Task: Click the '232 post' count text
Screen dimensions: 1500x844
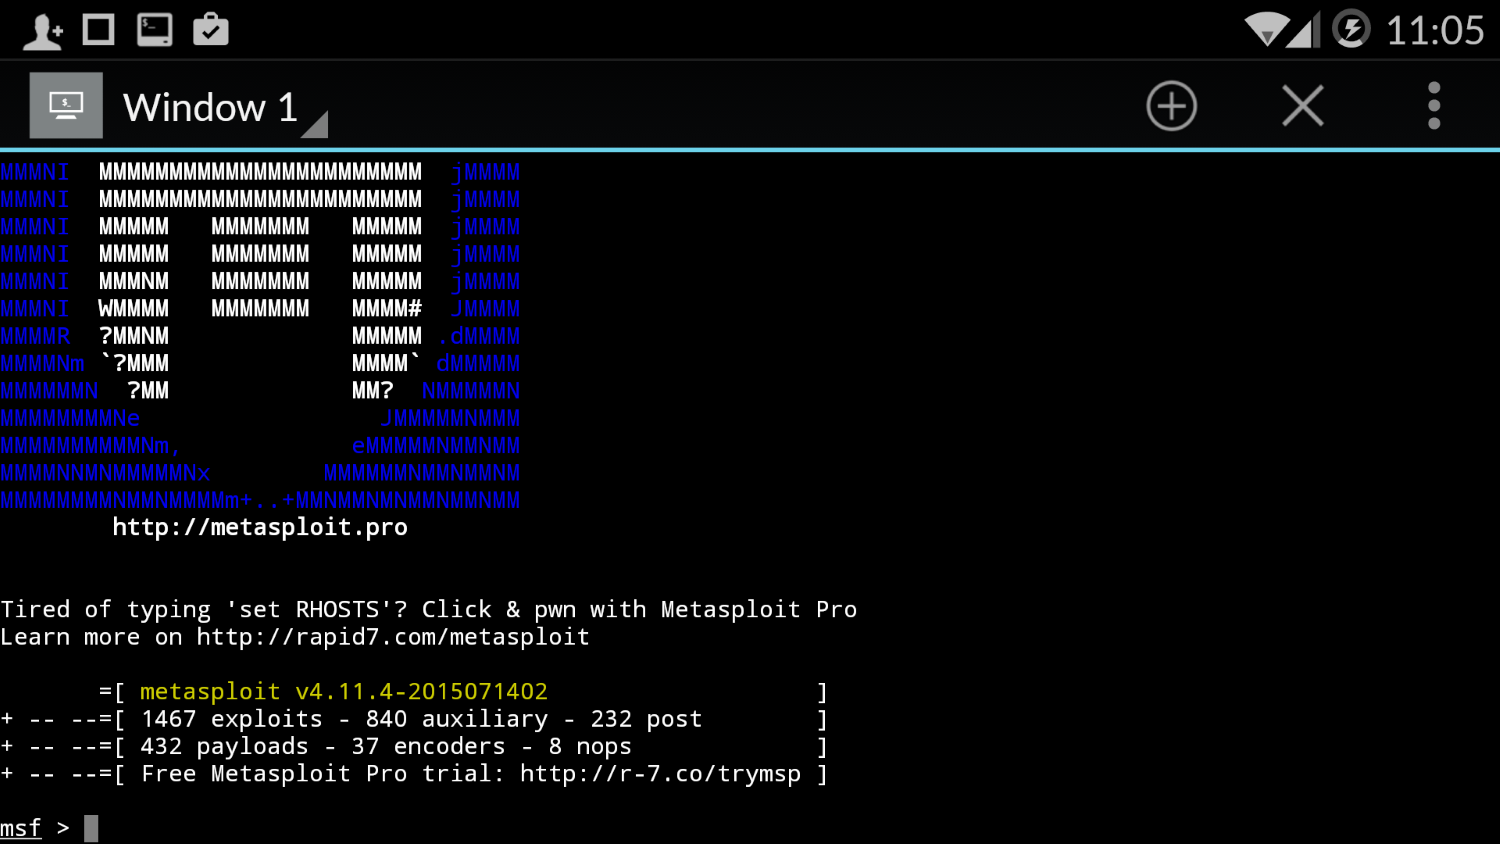Action: [x=646, y=719]
